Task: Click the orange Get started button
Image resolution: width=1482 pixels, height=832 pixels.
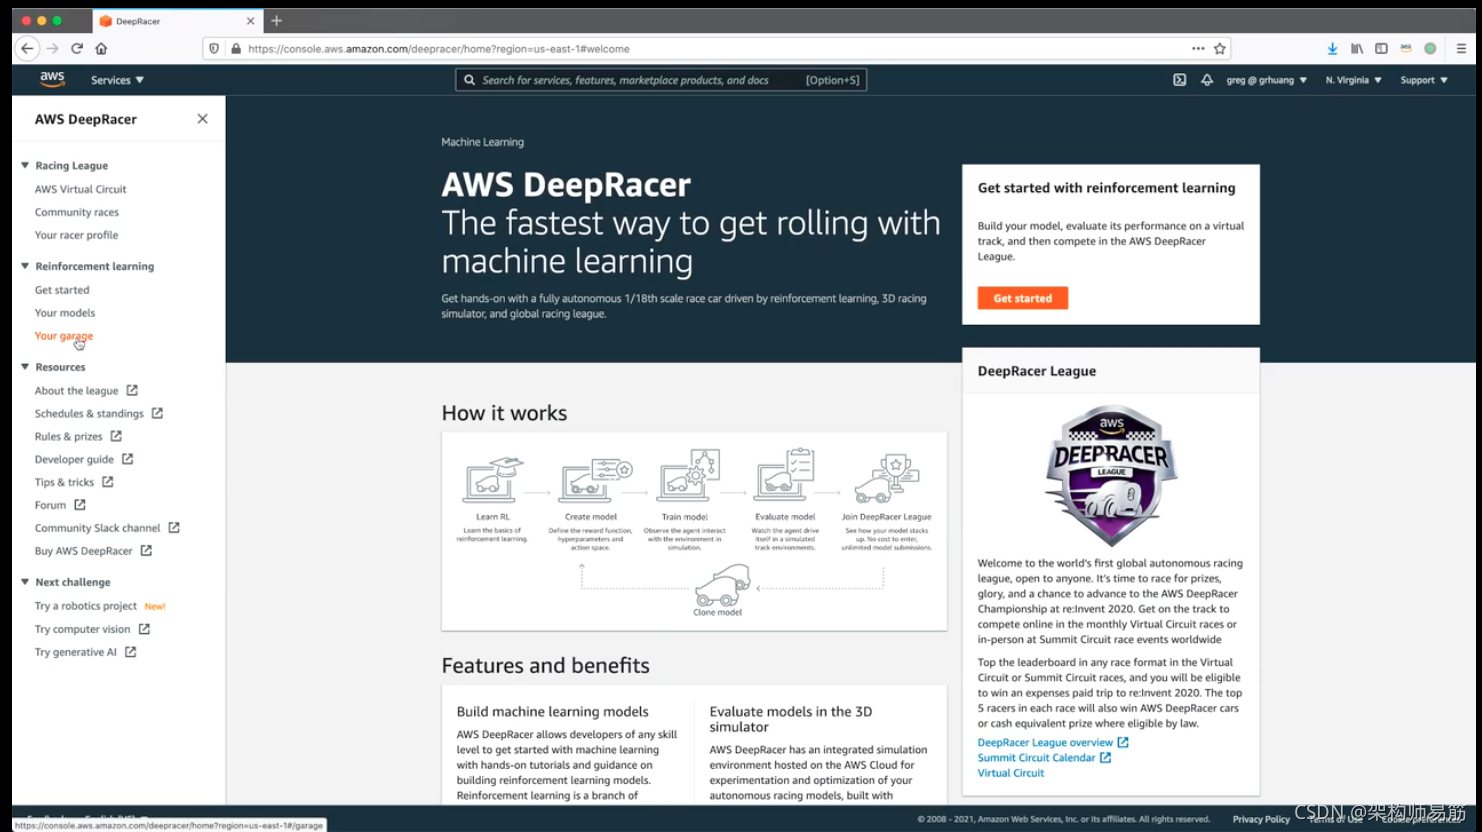Action: coord(1023,298)
